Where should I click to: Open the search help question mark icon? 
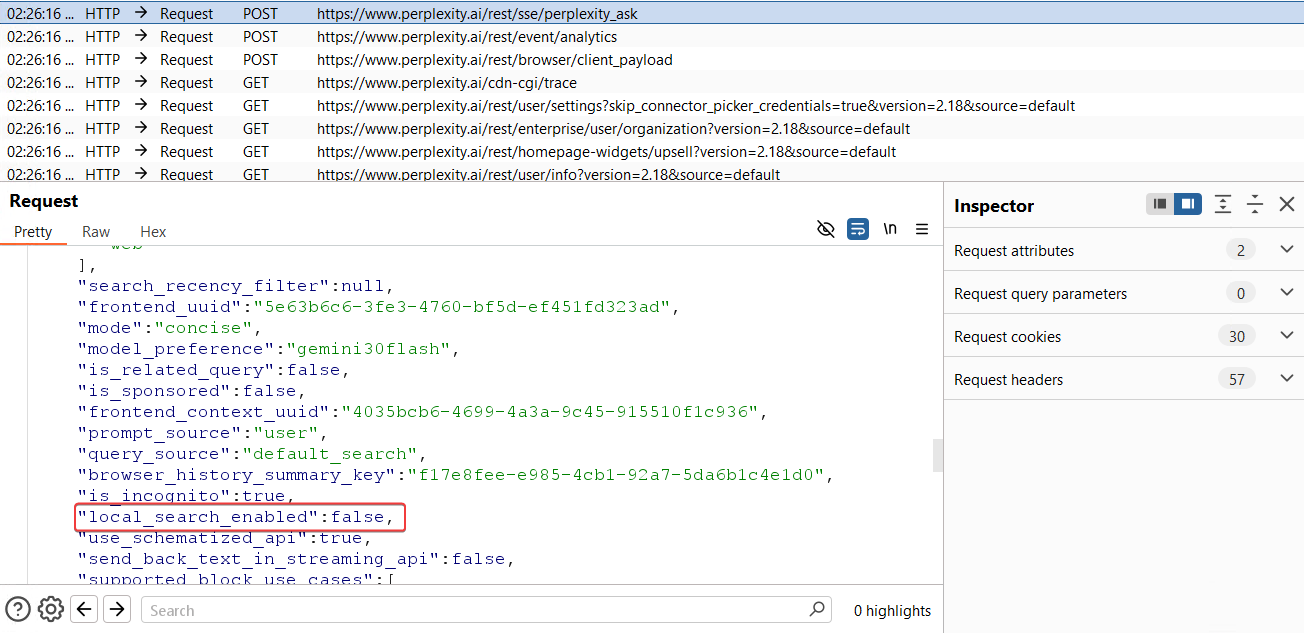pos(17,609)
